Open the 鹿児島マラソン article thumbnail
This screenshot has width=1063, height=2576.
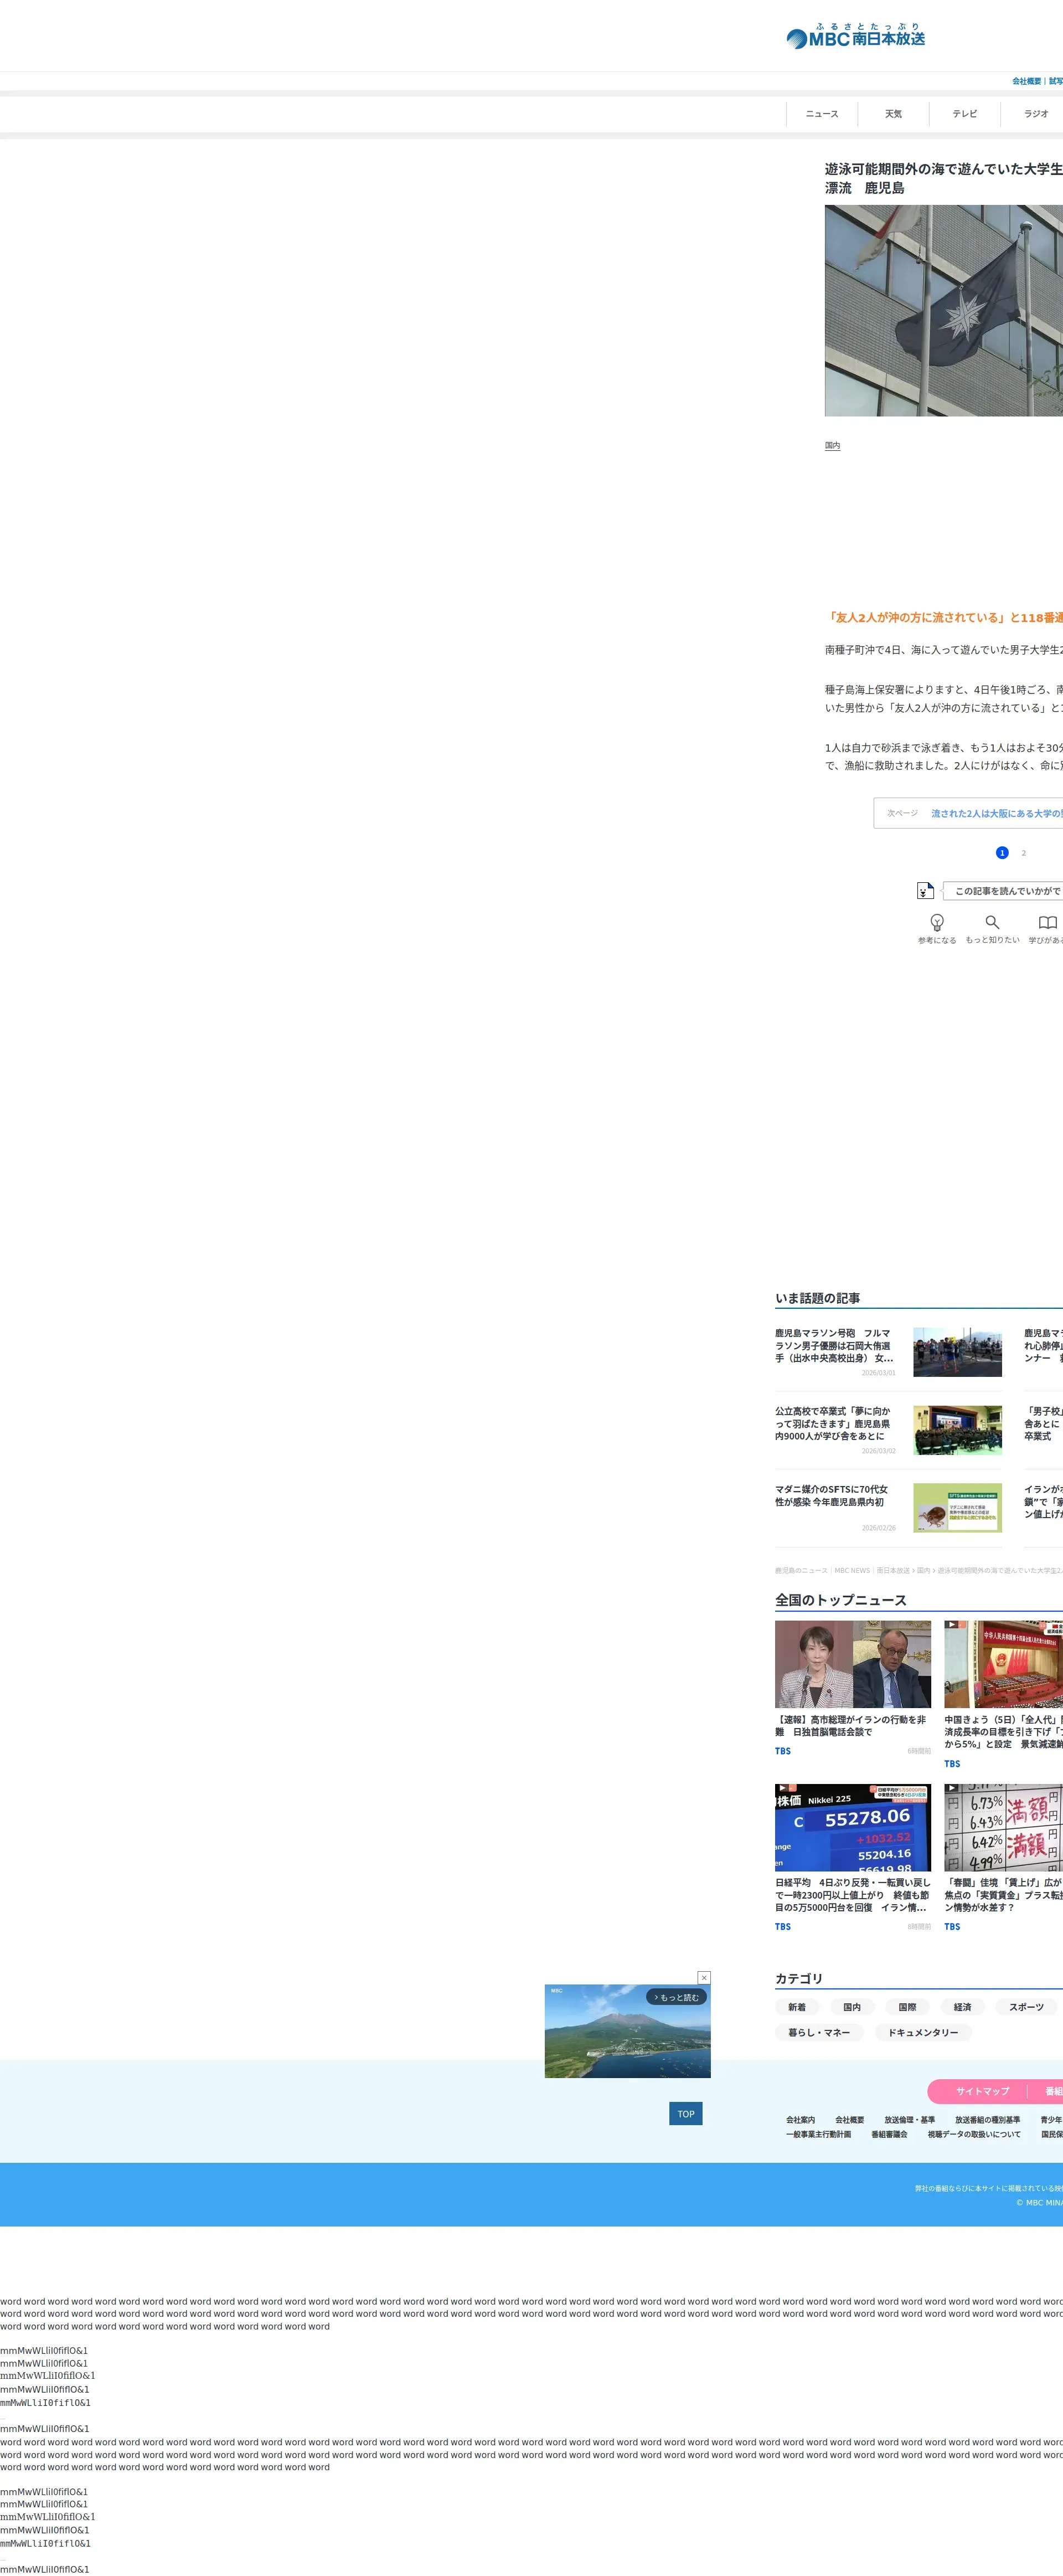pos(957,1352)
